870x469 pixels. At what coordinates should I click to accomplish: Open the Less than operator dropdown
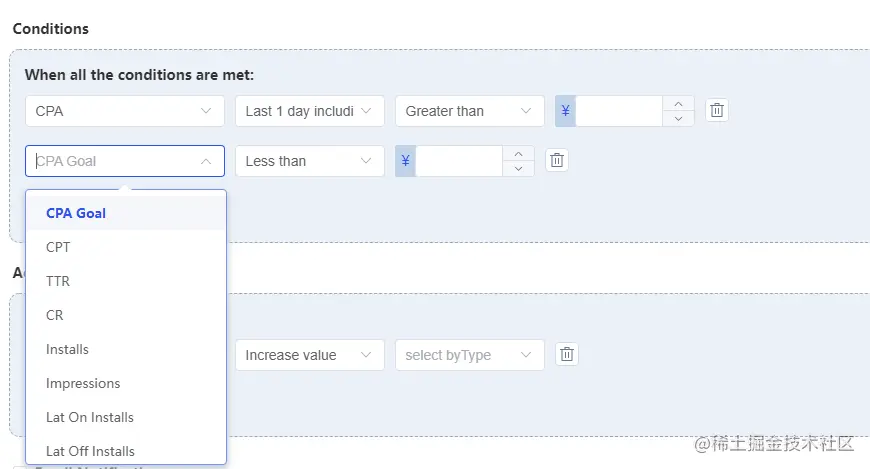[309, 161]
